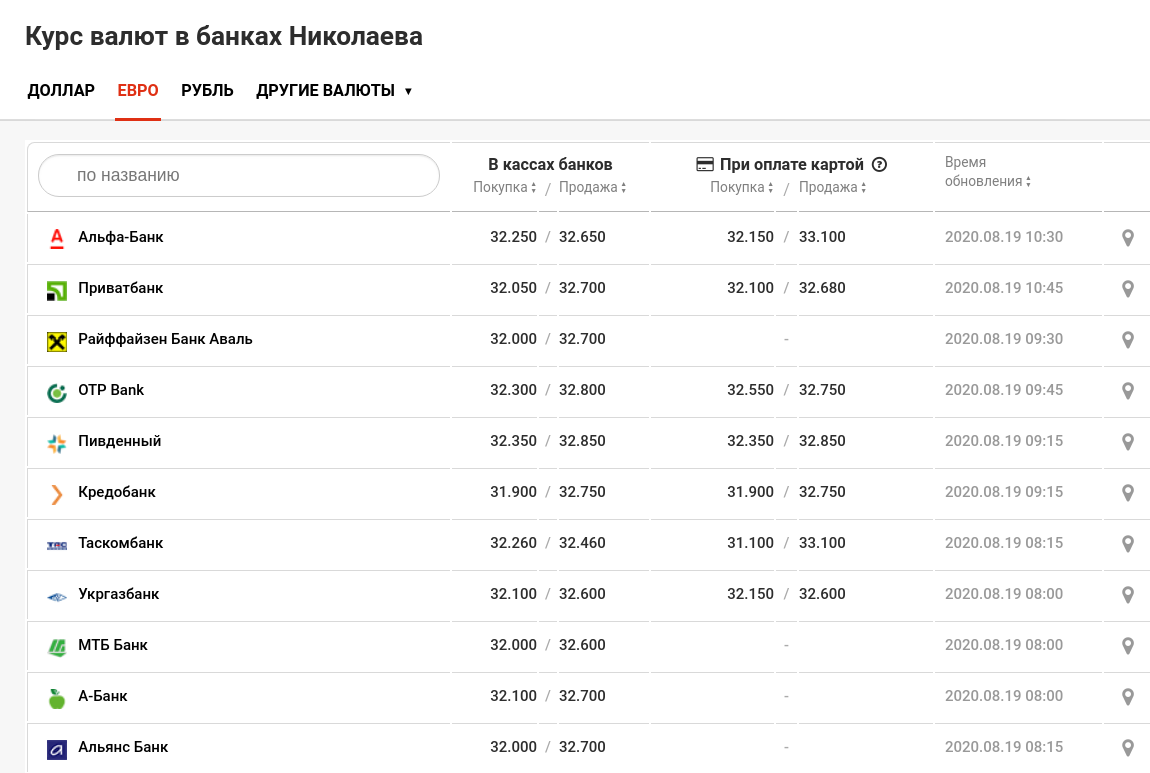Click Таскомбанк cash buy rate 32.260
Screen dimensions: 1150x773
(513, 543)
